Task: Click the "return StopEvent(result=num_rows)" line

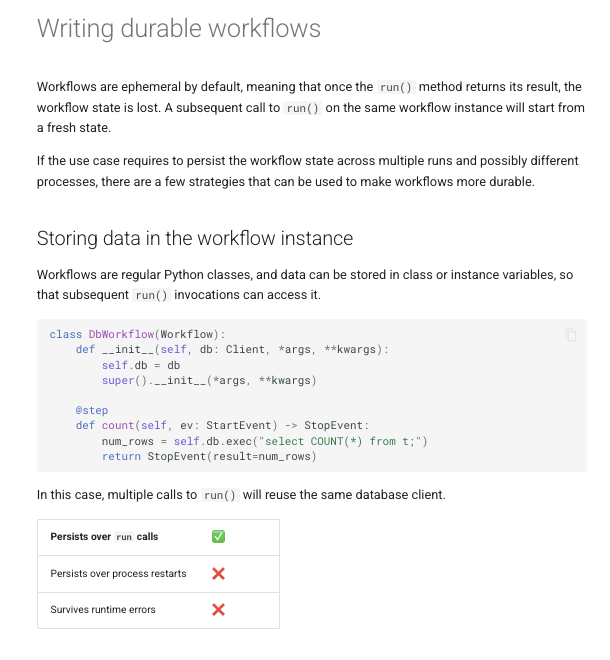Action: 208,456
